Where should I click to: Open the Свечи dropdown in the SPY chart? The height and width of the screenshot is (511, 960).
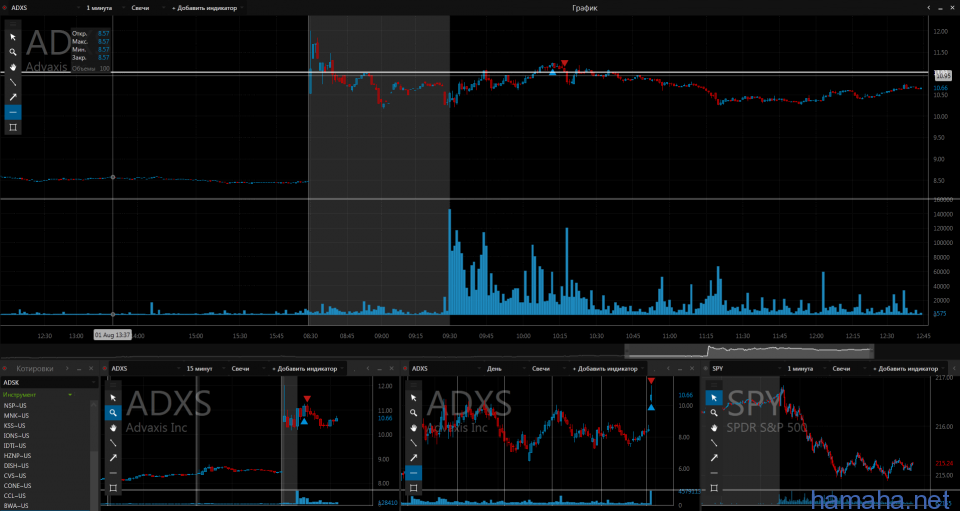pos(848,368)
